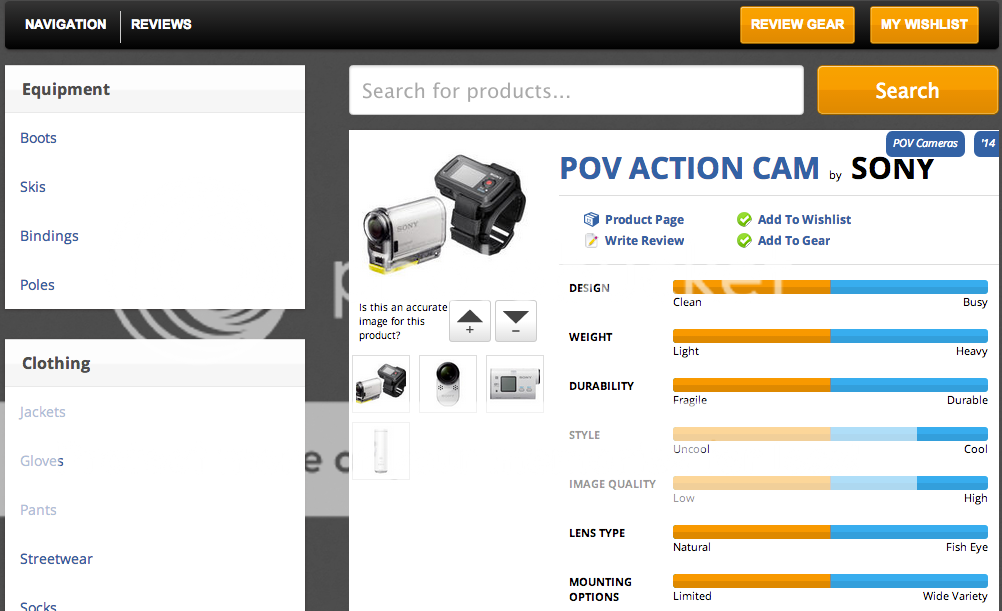Viewport: 1002px width, 611px height.
Task: Click the Design Clean-to-Busy rating bar
Action: (830, 287)
